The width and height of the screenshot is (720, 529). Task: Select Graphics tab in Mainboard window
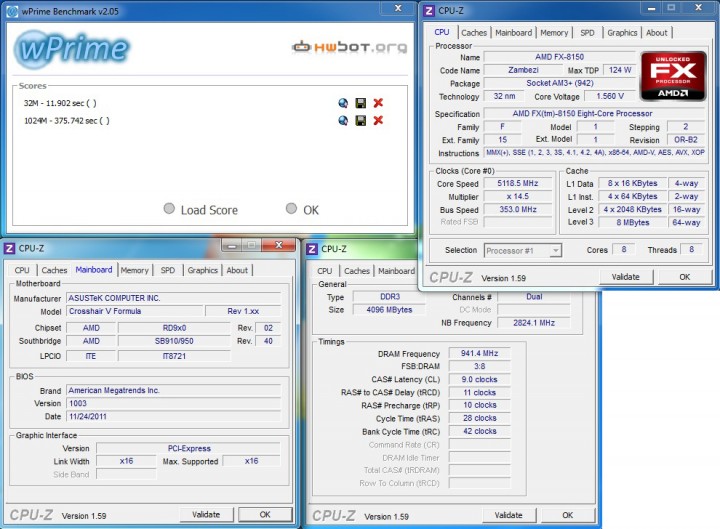click(x=202, y=270)
